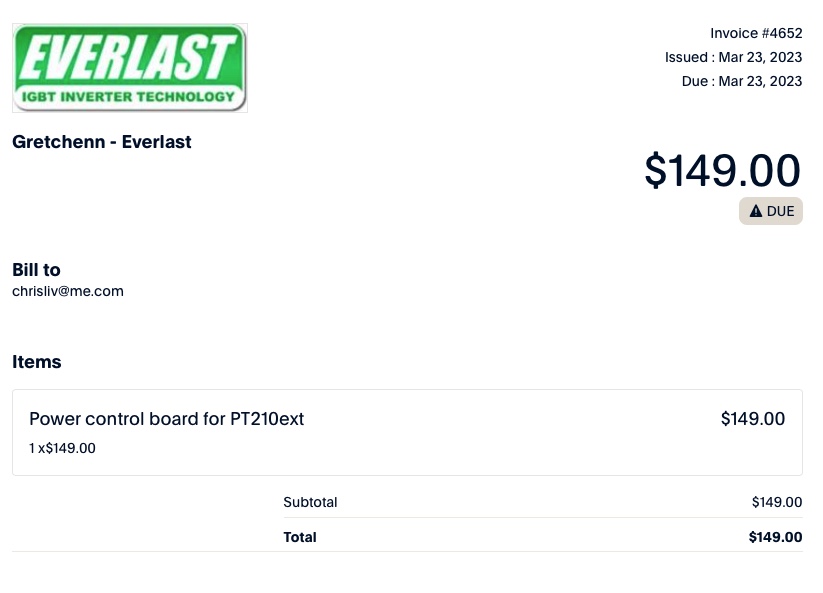Screen dimensions: 823x593
Task: Click the bold Total amount $149.00
Action: 775,537
